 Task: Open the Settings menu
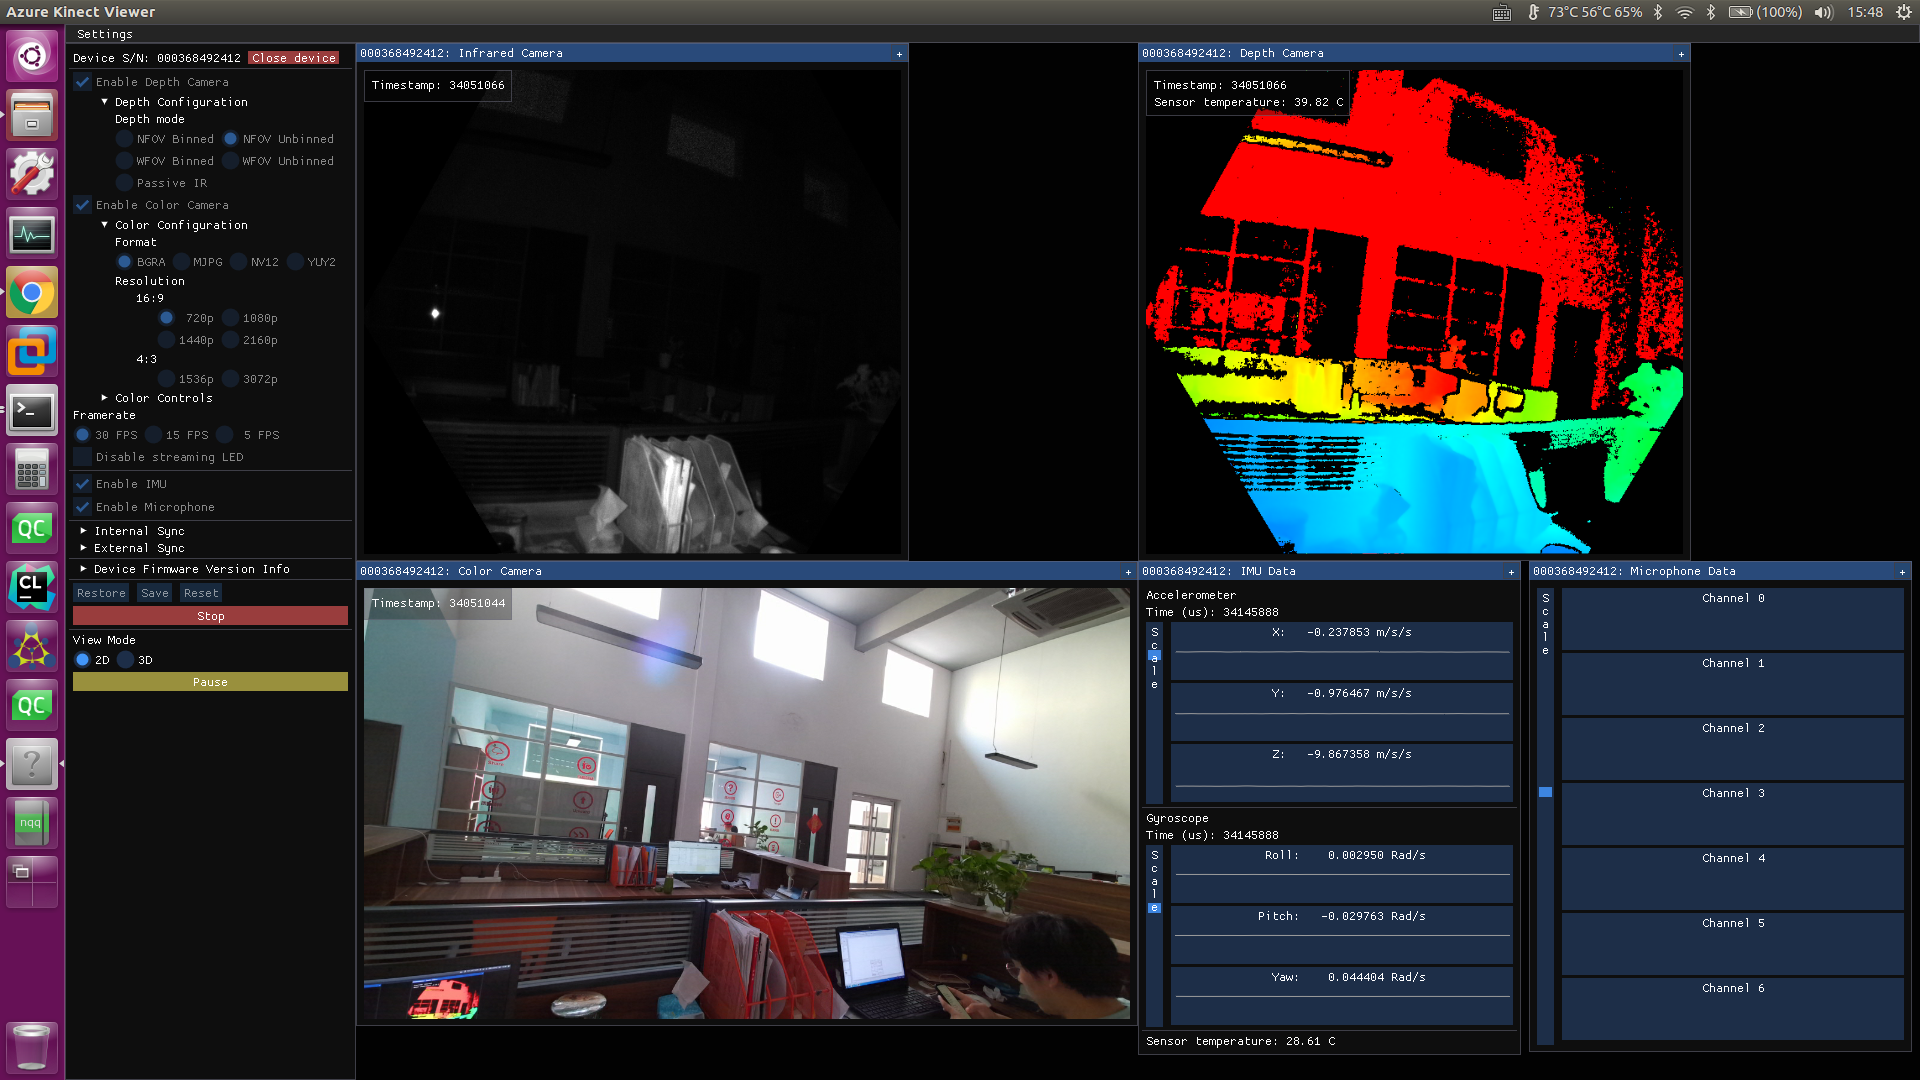pos(105,33)
